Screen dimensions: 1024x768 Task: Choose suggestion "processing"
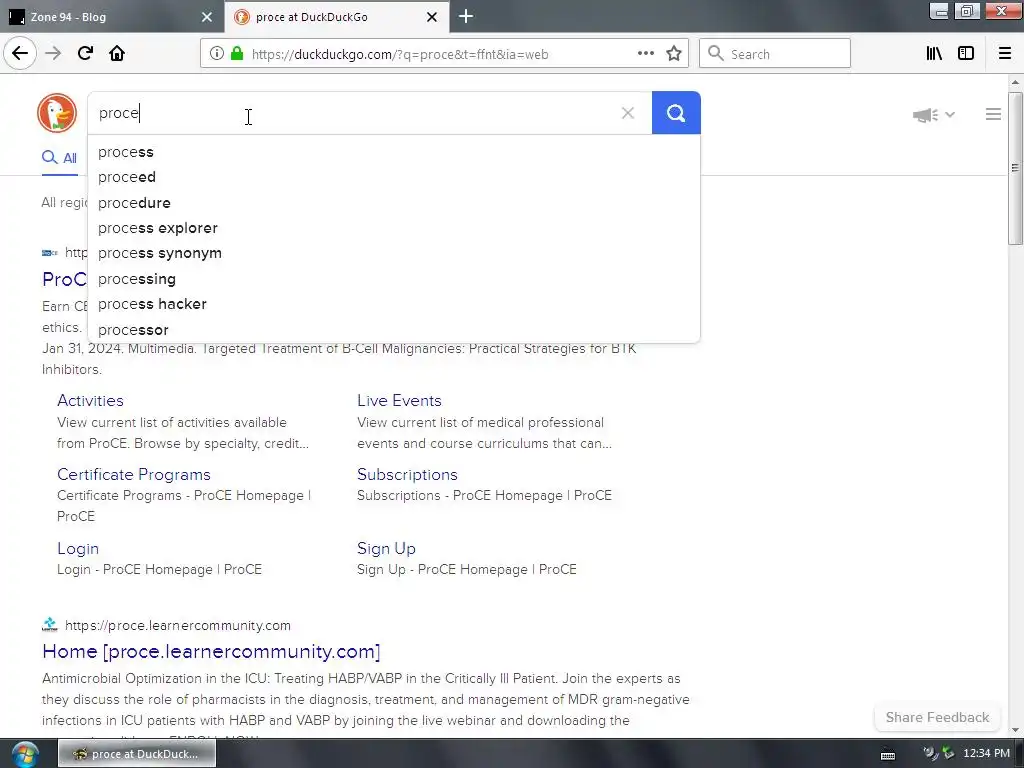click(x=394, y=279)
